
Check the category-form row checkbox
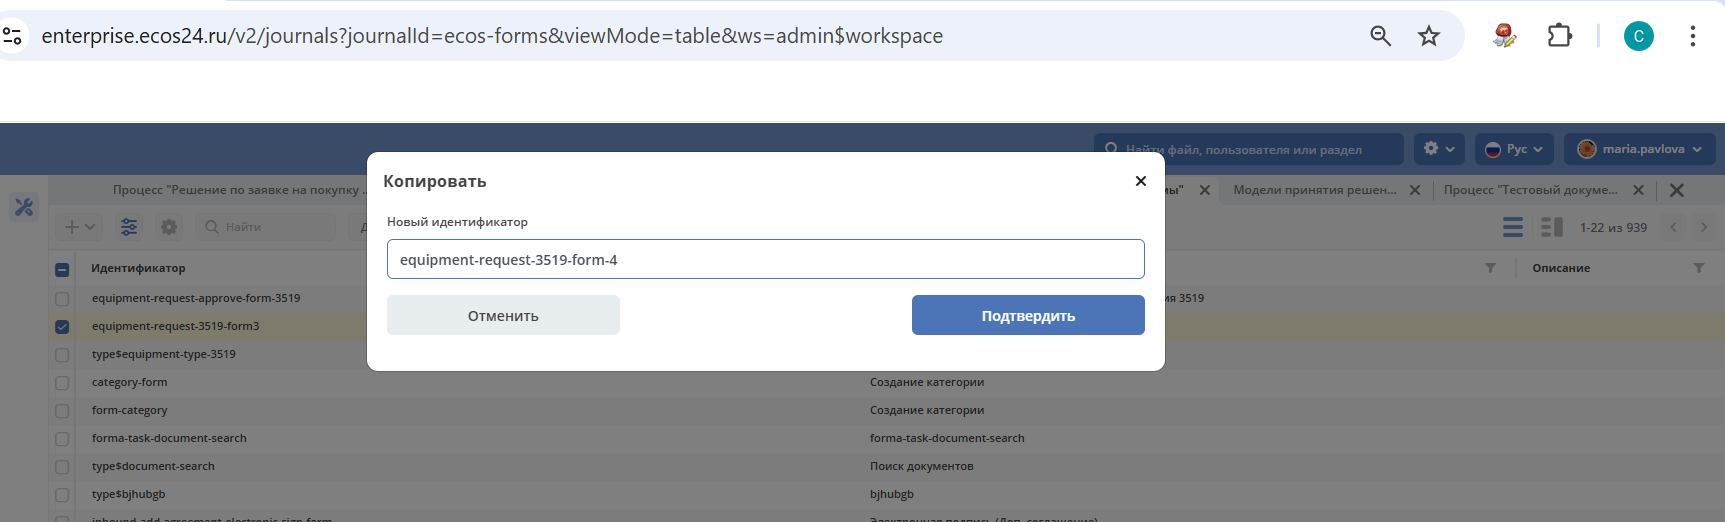click(x=62, y=383)
